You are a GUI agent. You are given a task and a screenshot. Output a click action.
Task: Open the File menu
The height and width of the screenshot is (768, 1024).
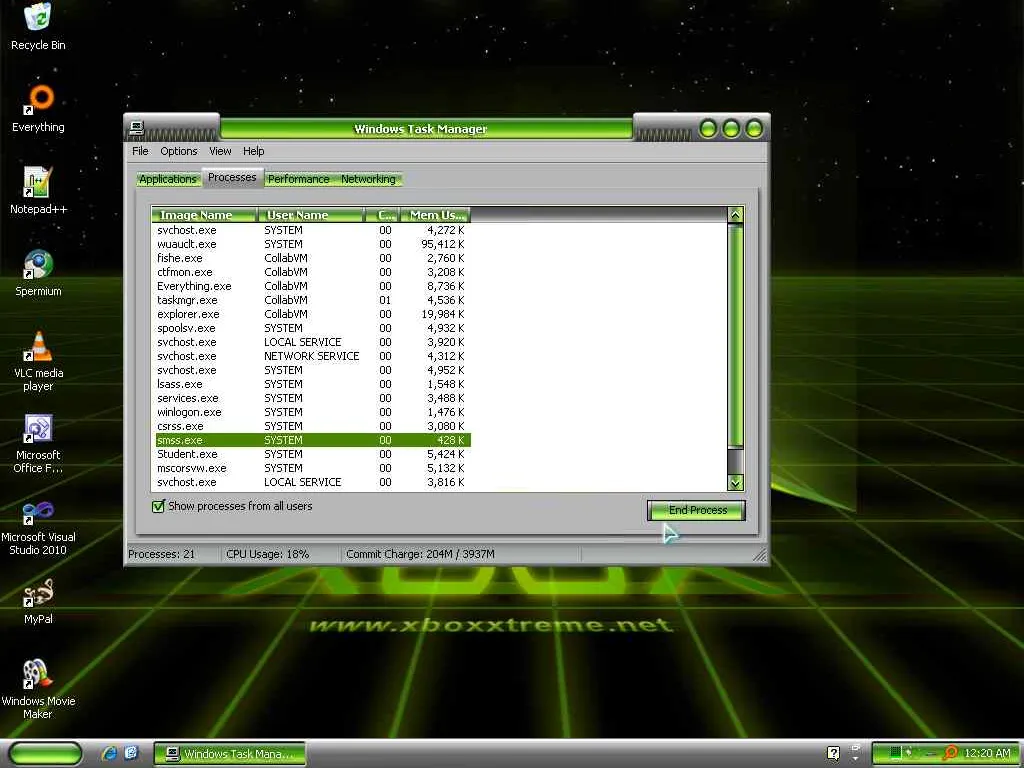(140, 151)
